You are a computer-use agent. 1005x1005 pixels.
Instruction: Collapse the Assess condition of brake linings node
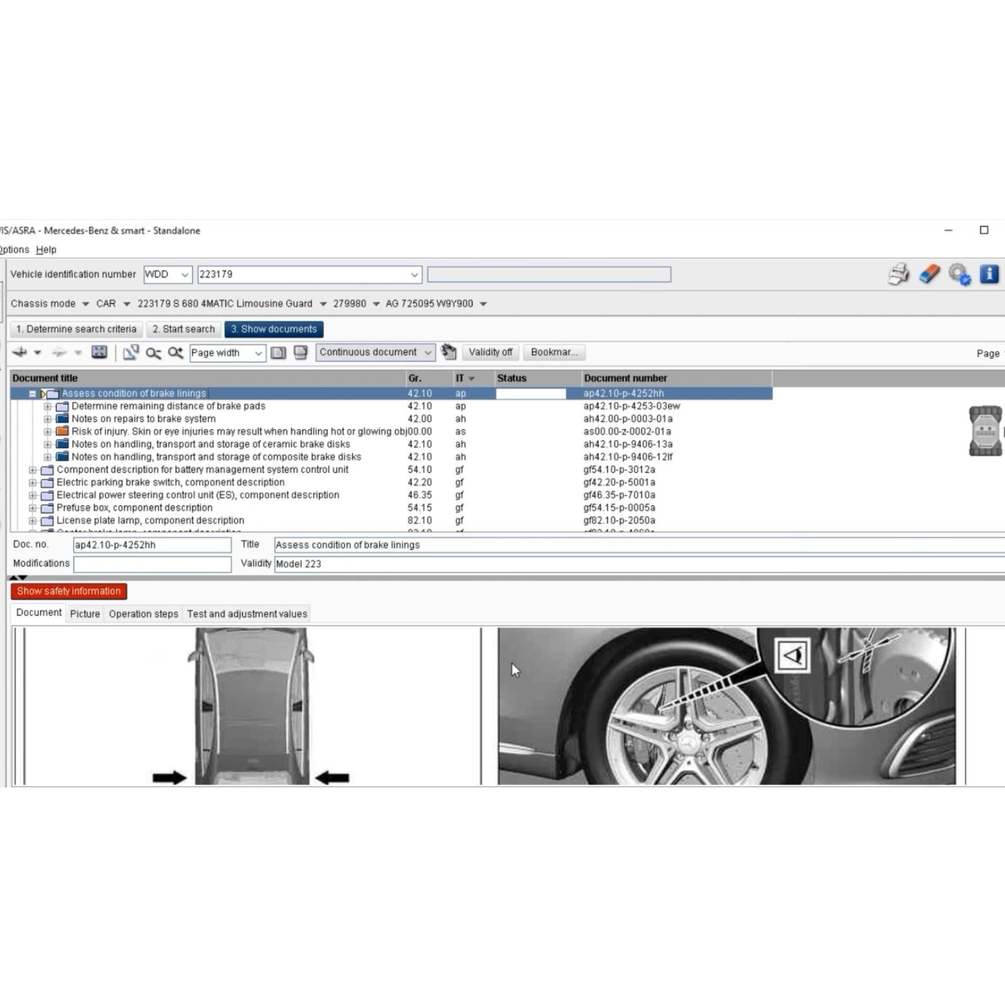[33, 394]
